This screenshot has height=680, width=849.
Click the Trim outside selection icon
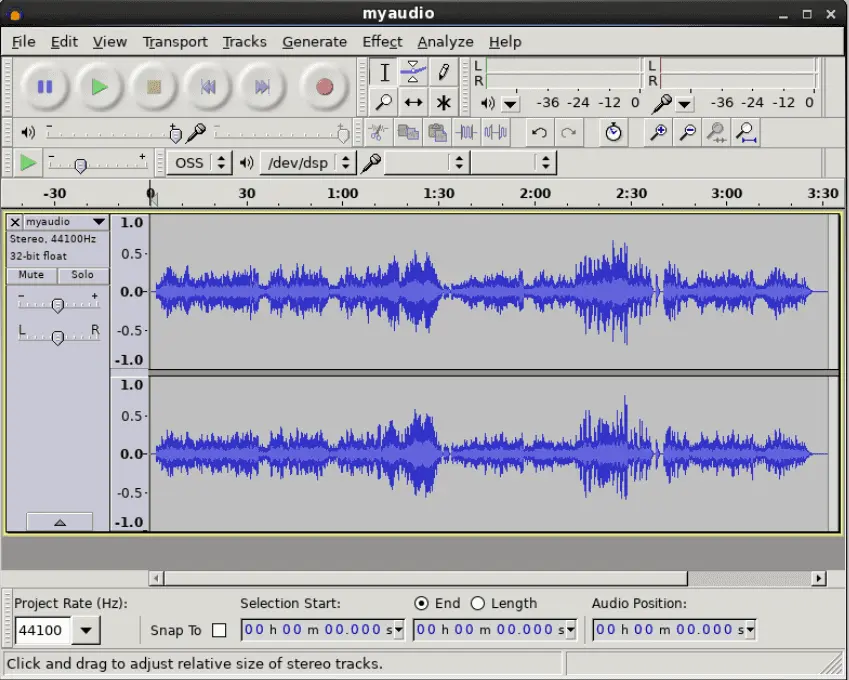pos(466,132)
